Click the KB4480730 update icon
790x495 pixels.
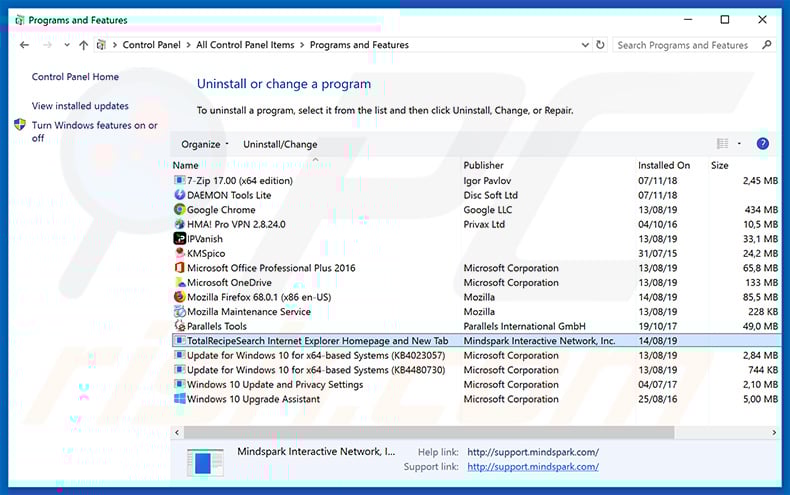pos(179,370)
